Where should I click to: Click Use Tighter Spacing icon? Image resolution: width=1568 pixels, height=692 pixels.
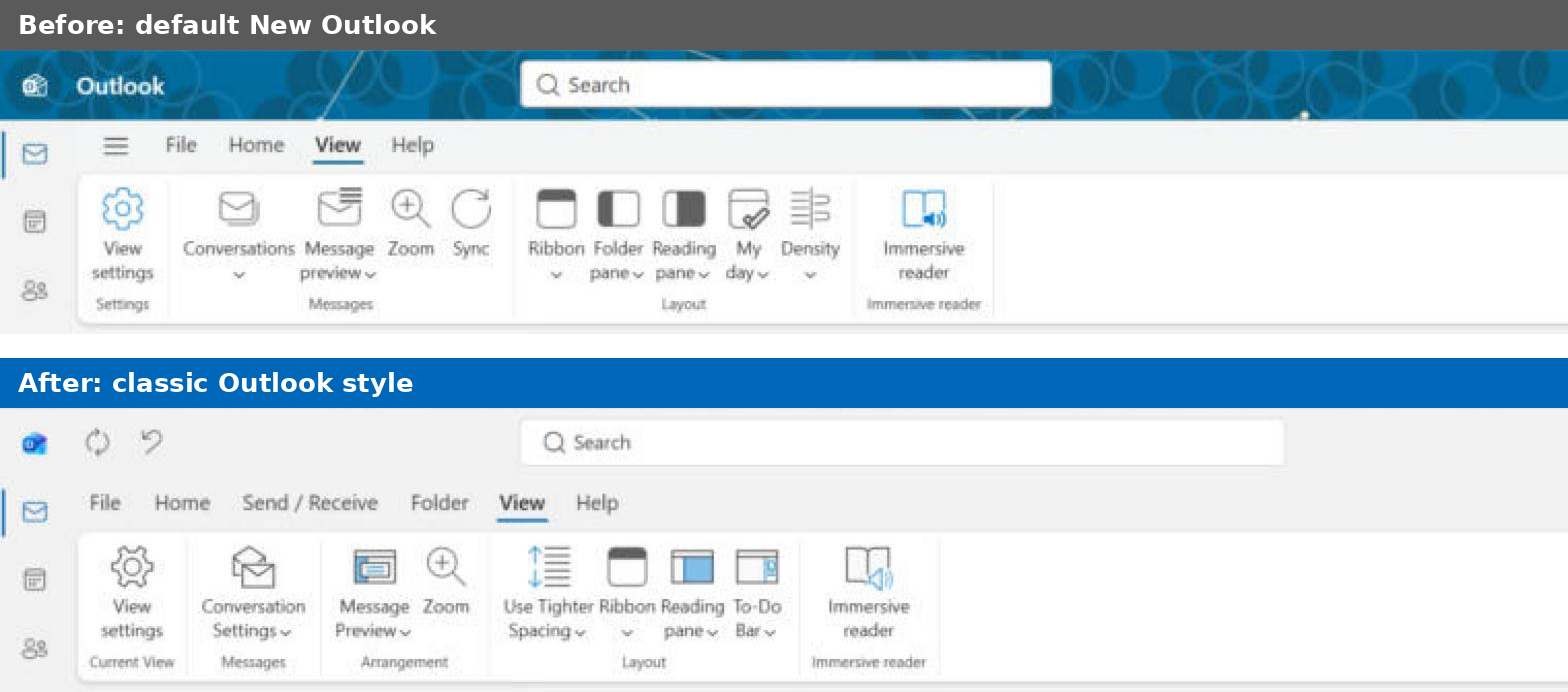tap(548, 567)
